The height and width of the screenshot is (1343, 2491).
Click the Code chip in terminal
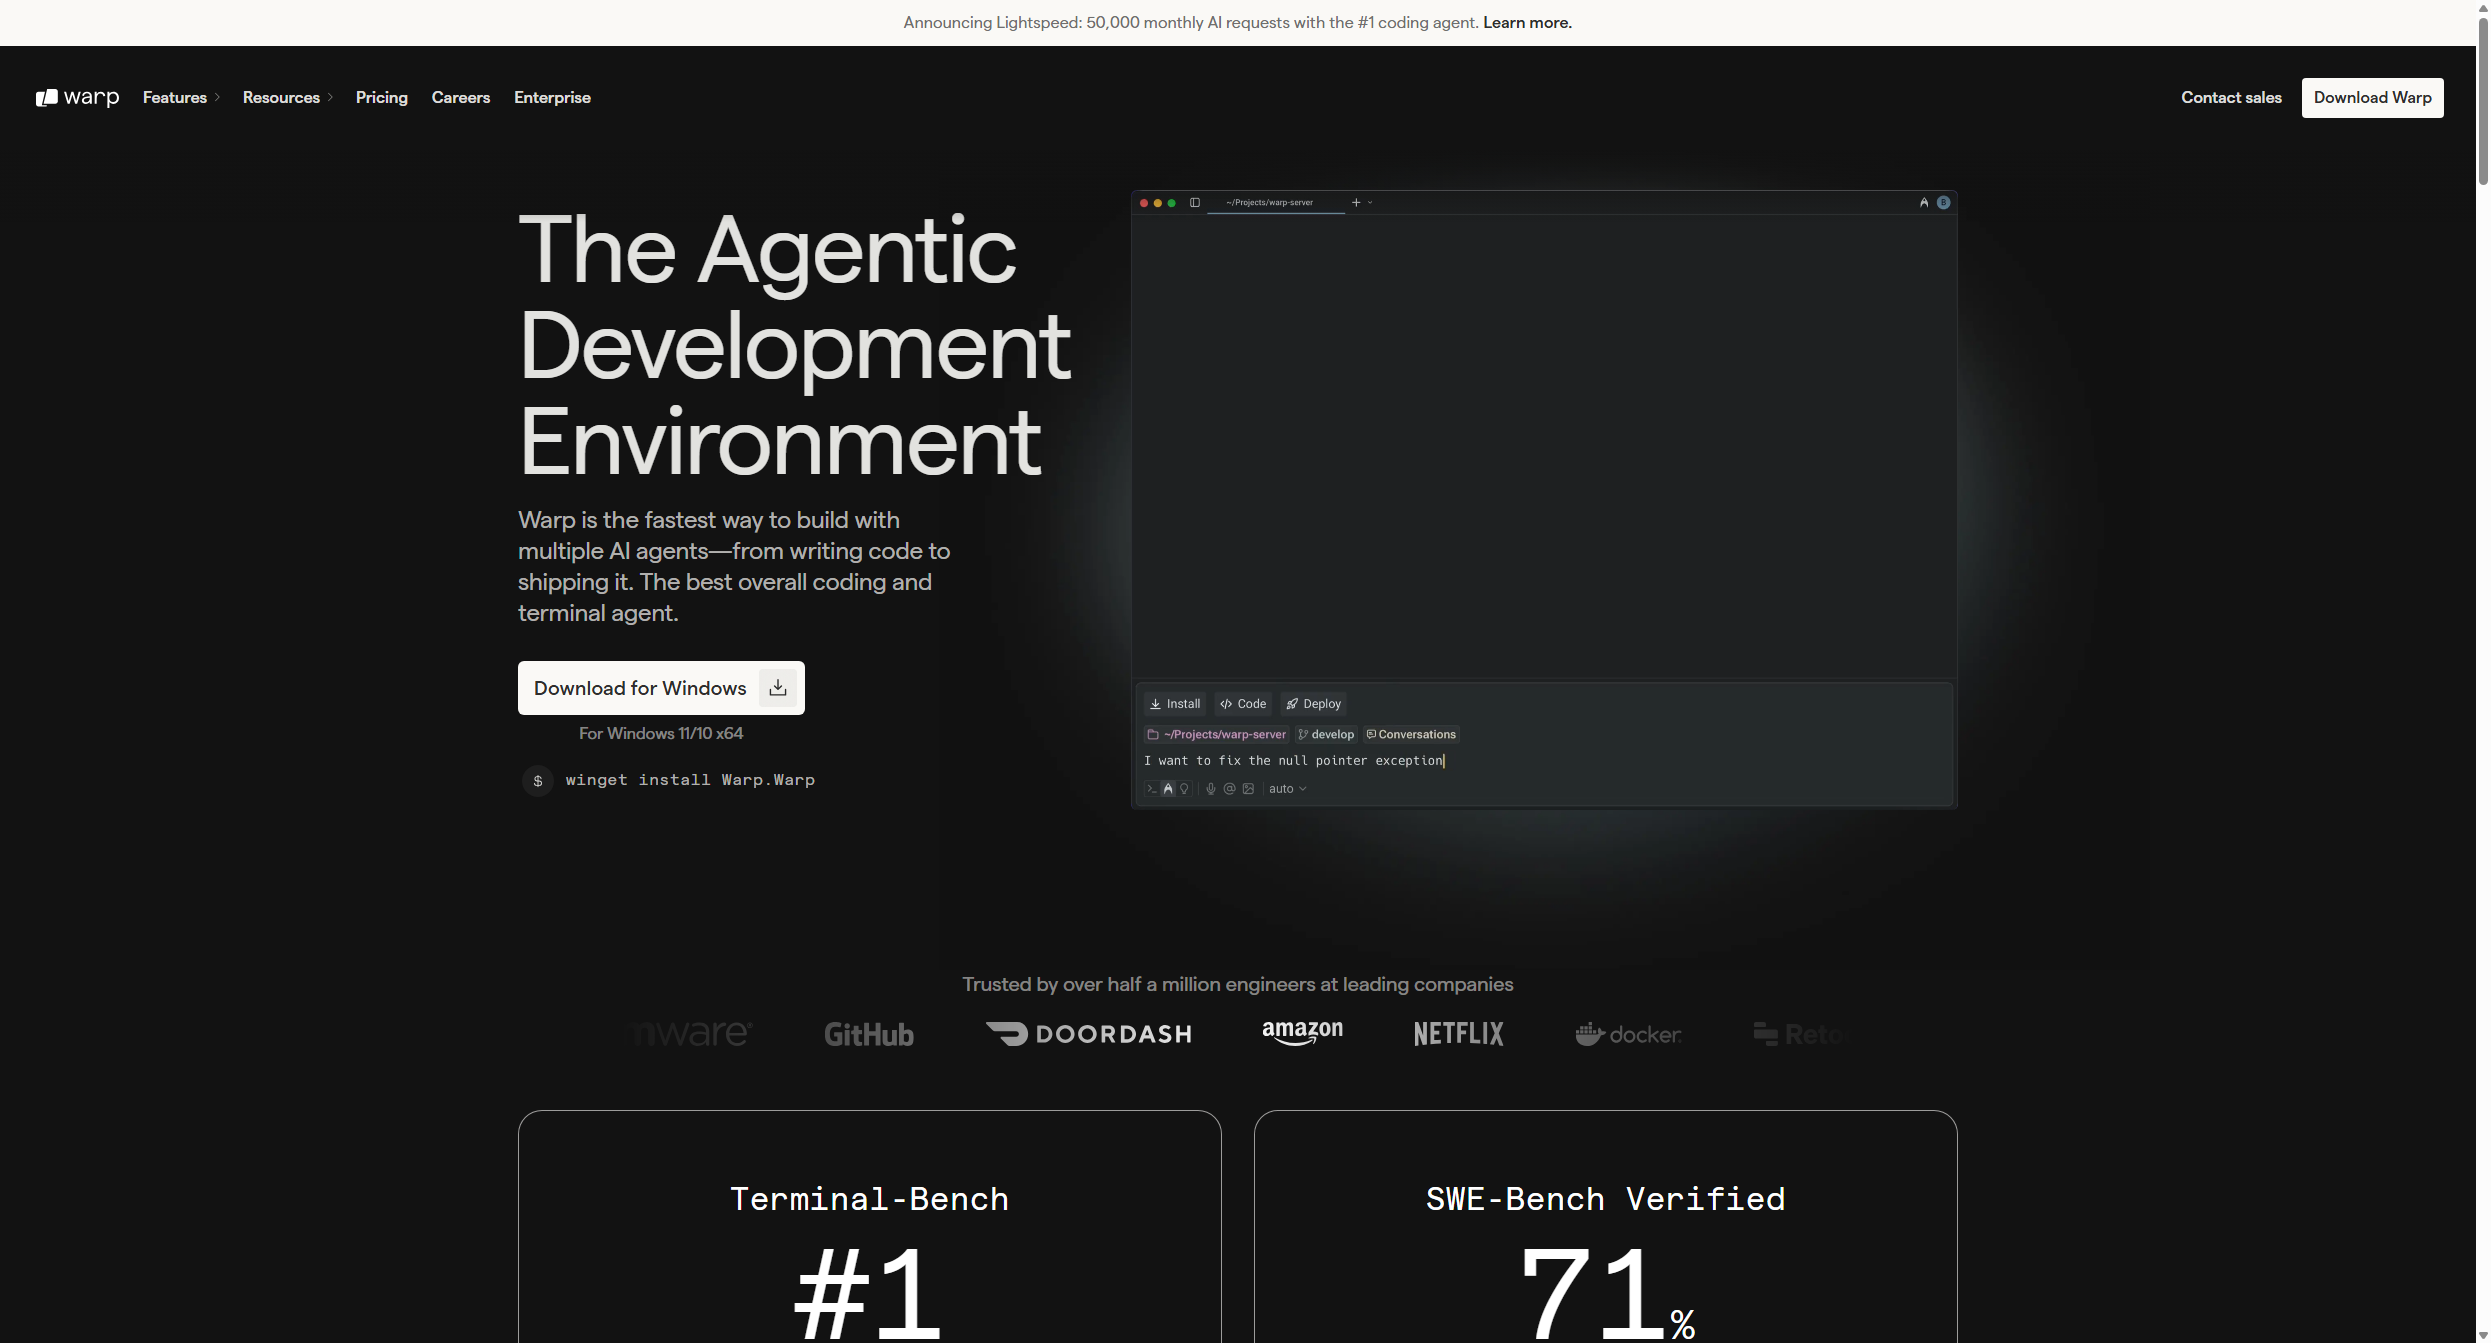click(x=1243, y=704)
